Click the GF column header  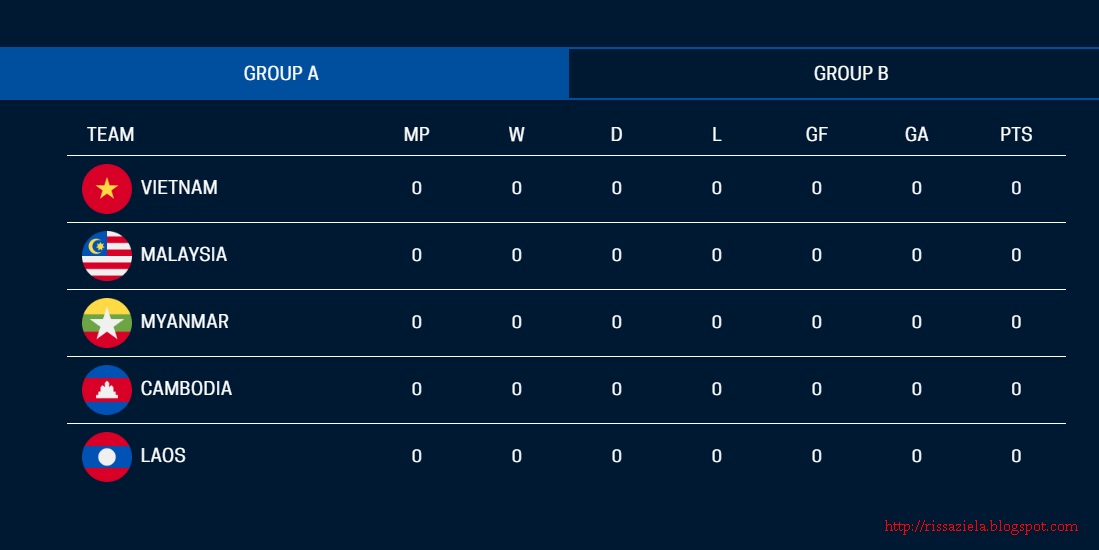(817, 135)
